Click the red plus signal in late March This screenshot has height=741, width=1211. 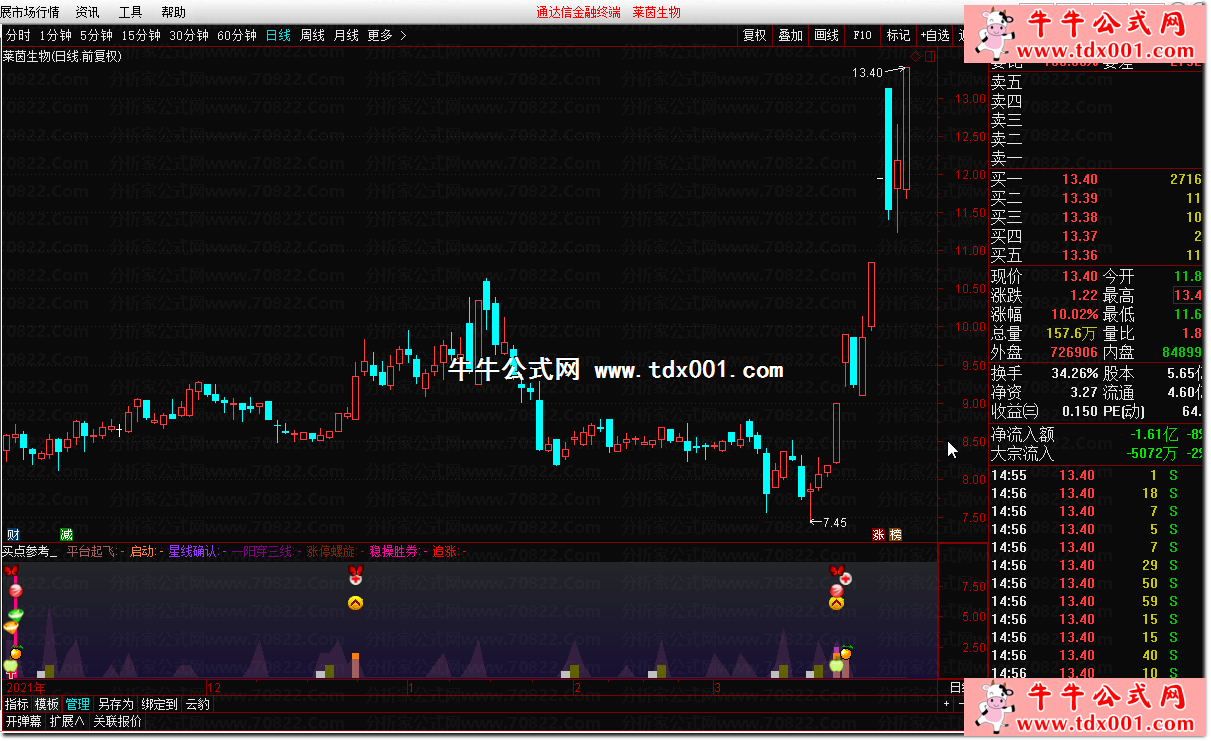tap(846, 579)
